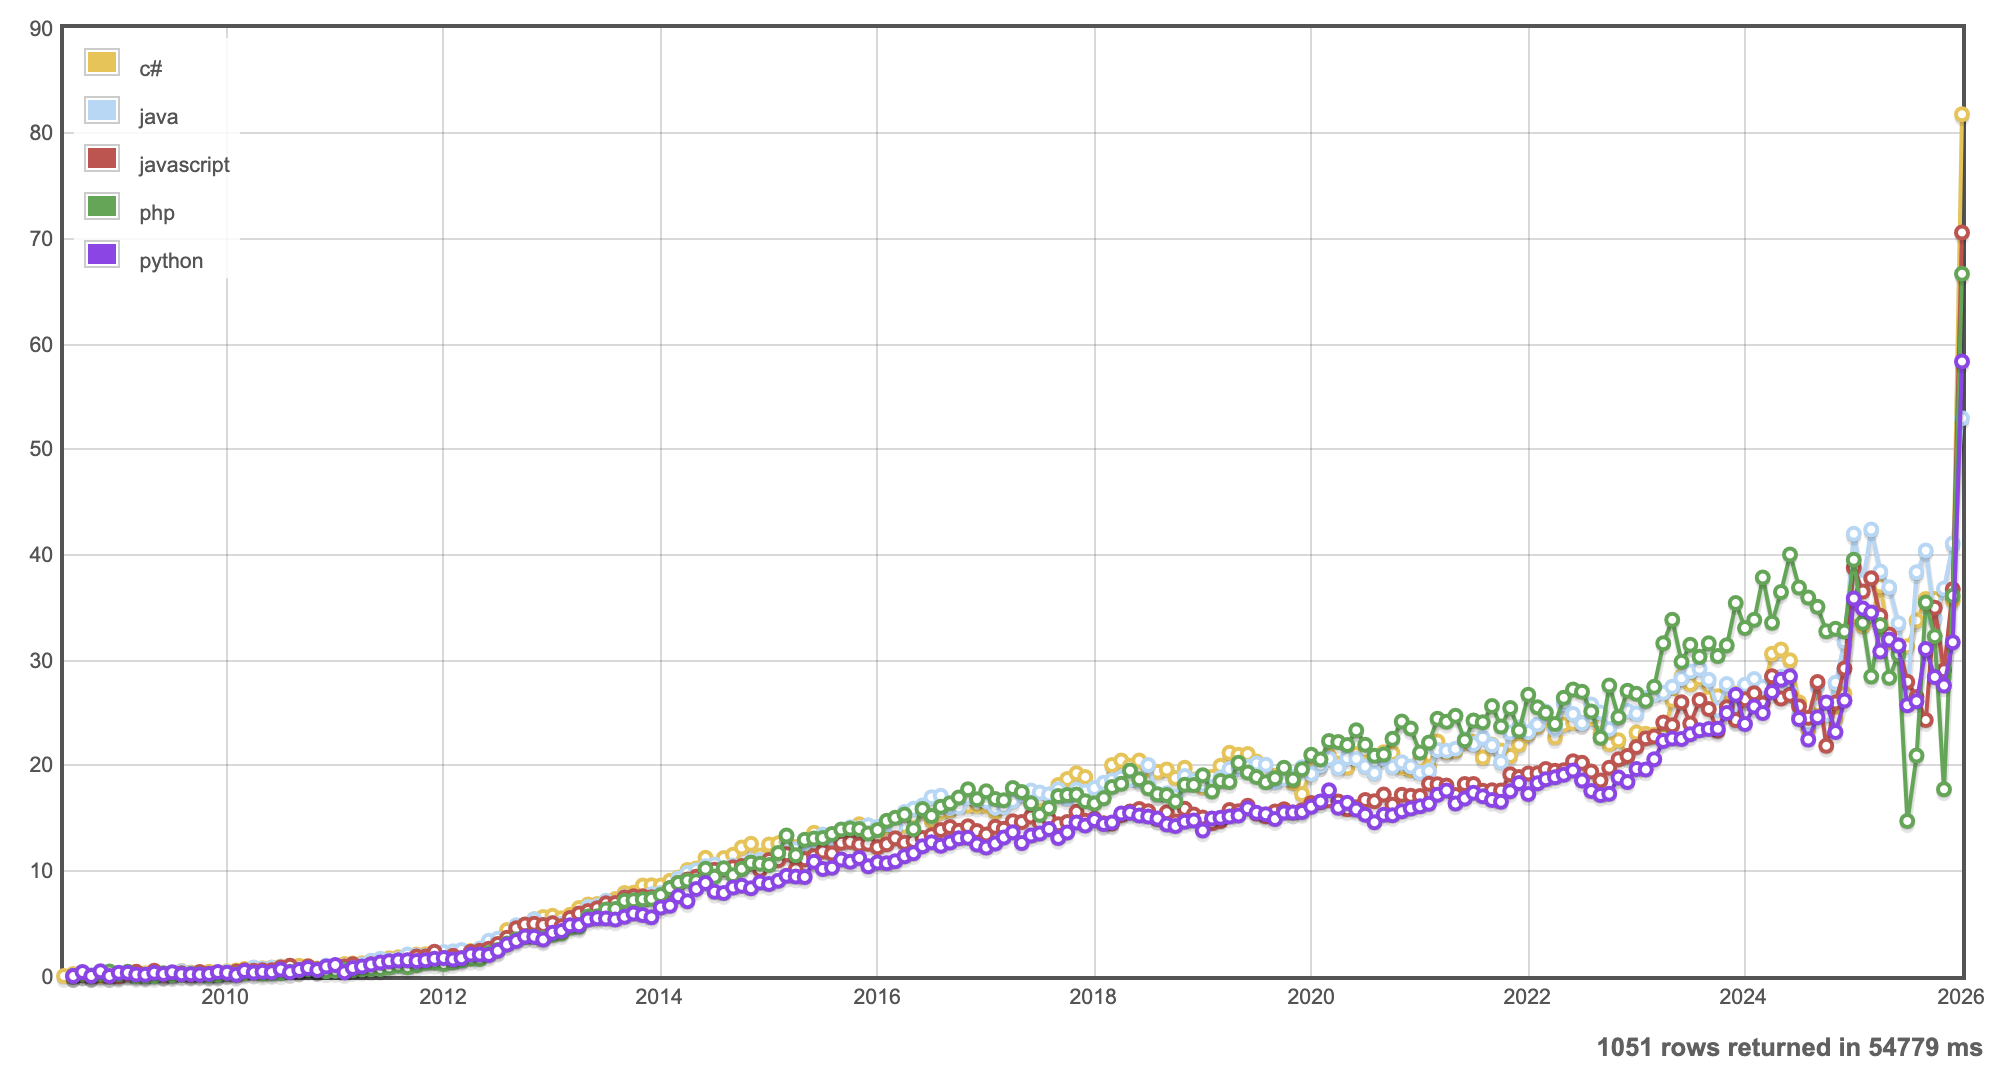This screenshot has height=1084, width=2014.
Task: Click the java light-blue legend swatch
Action: 102,111
